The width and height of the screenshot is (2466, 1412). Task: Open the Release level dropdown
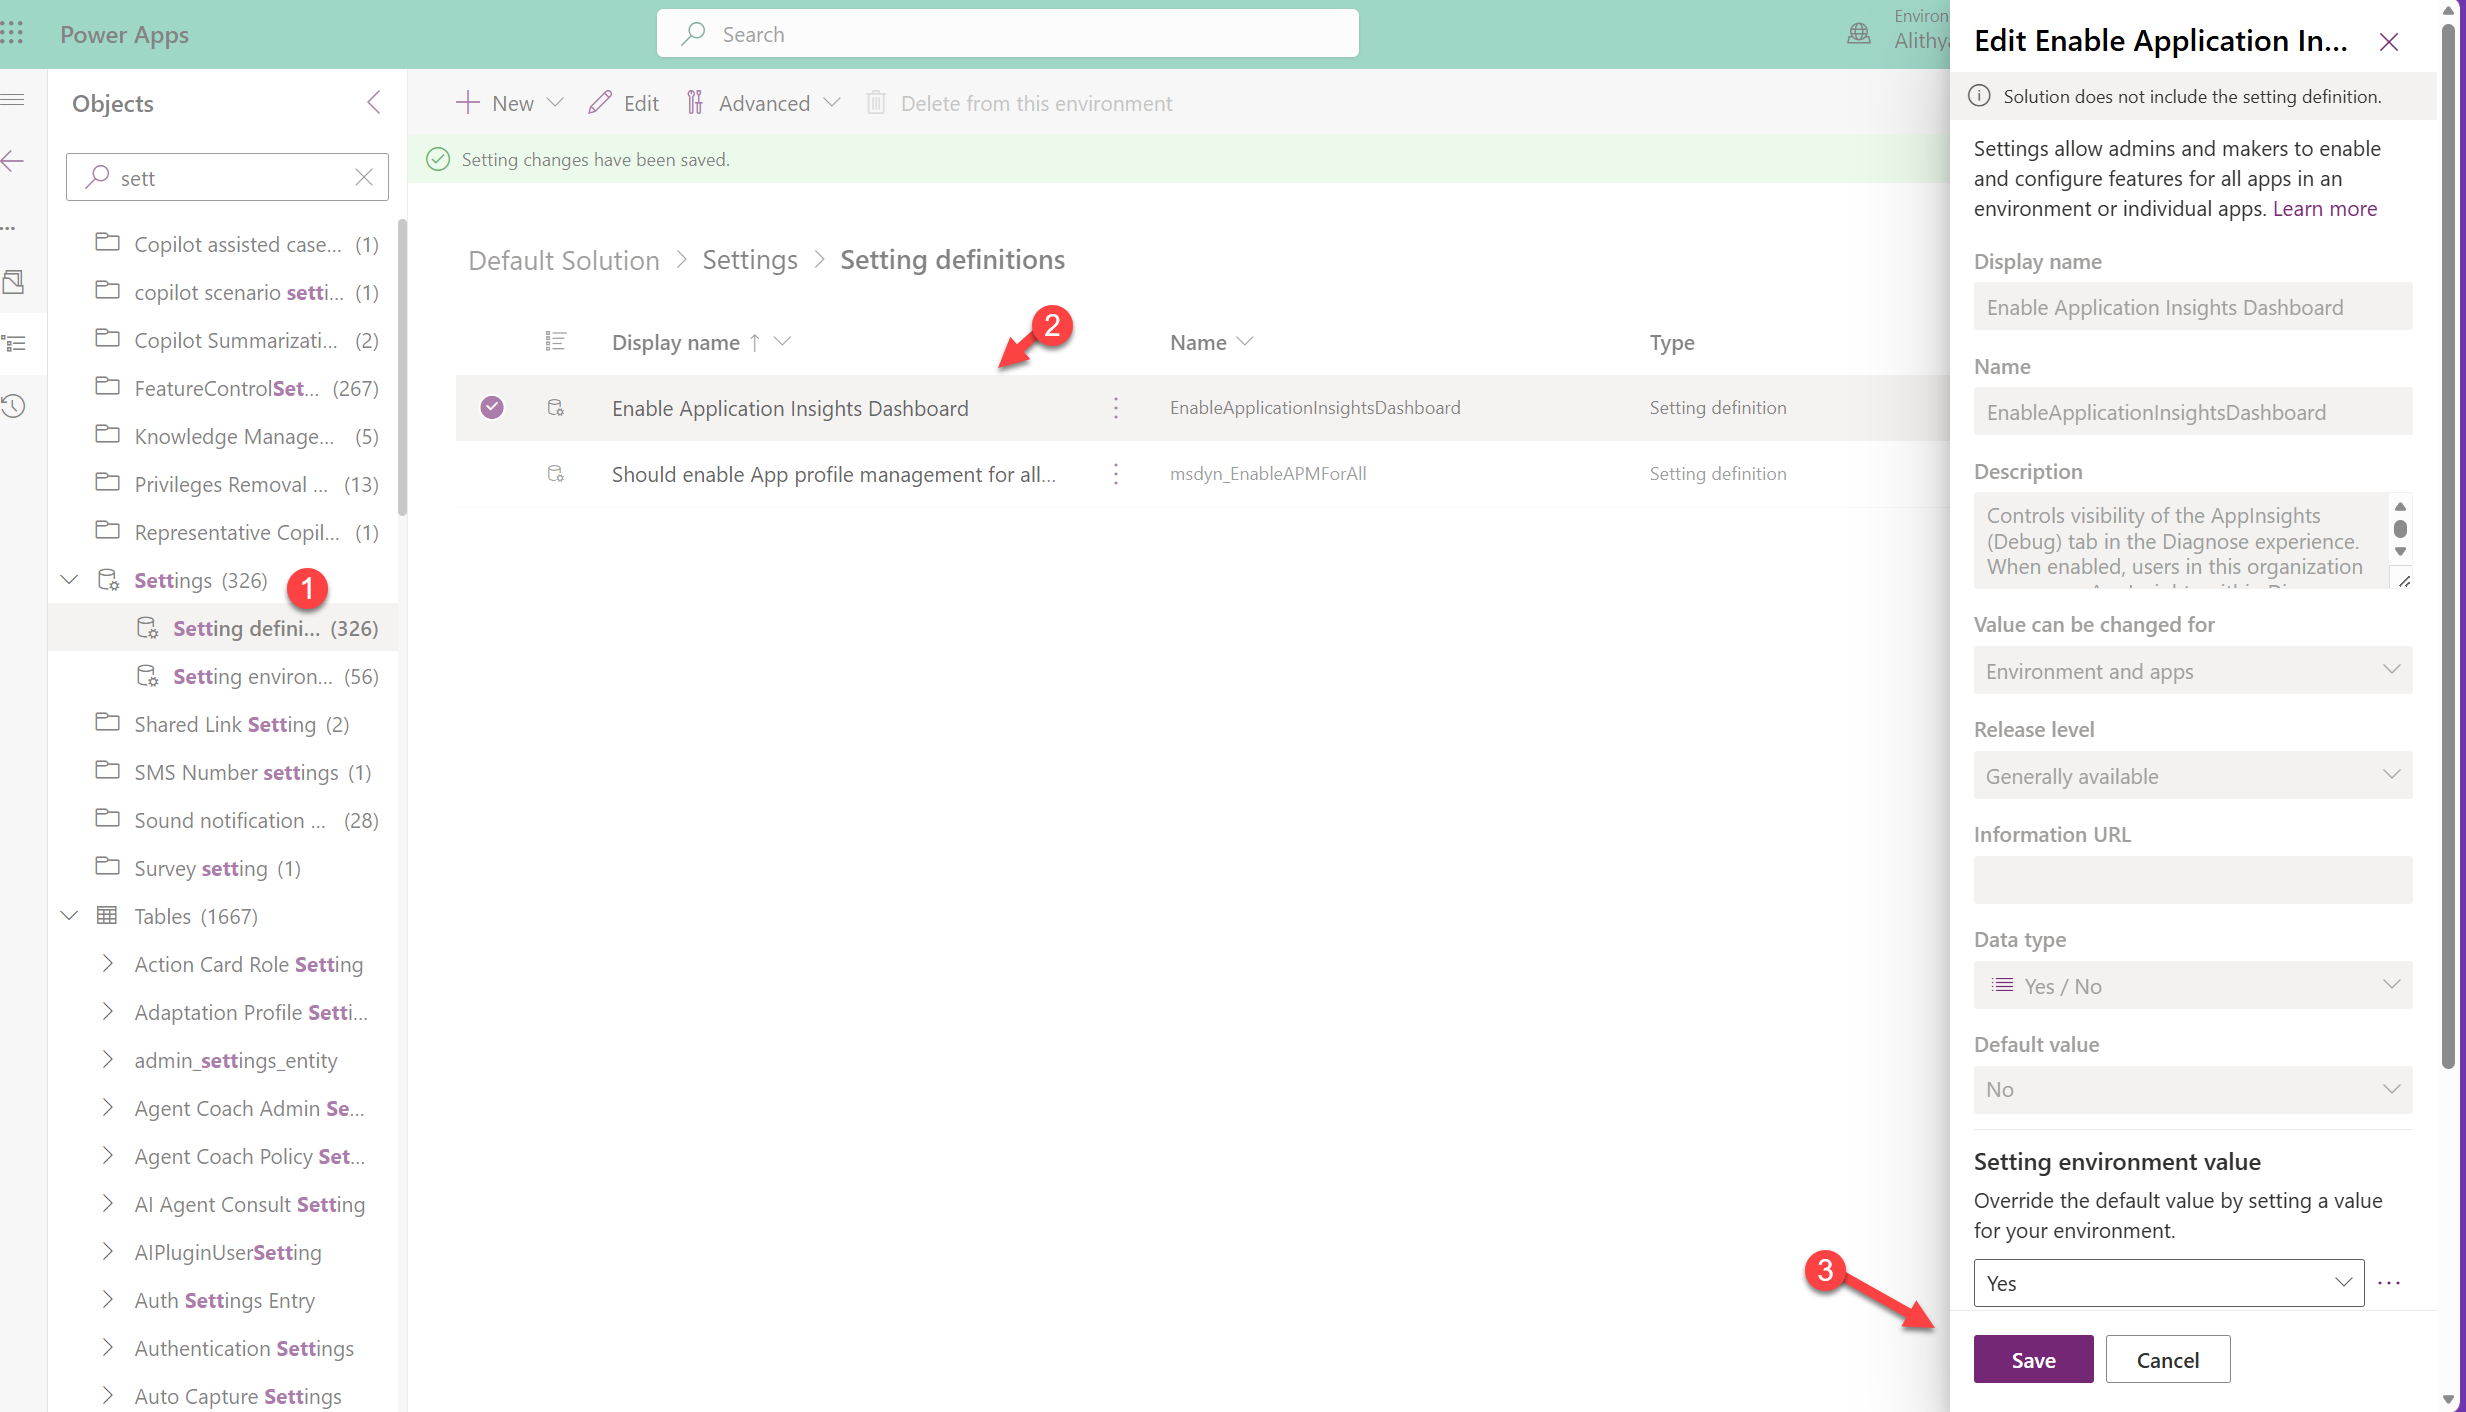click(2192, 776)
